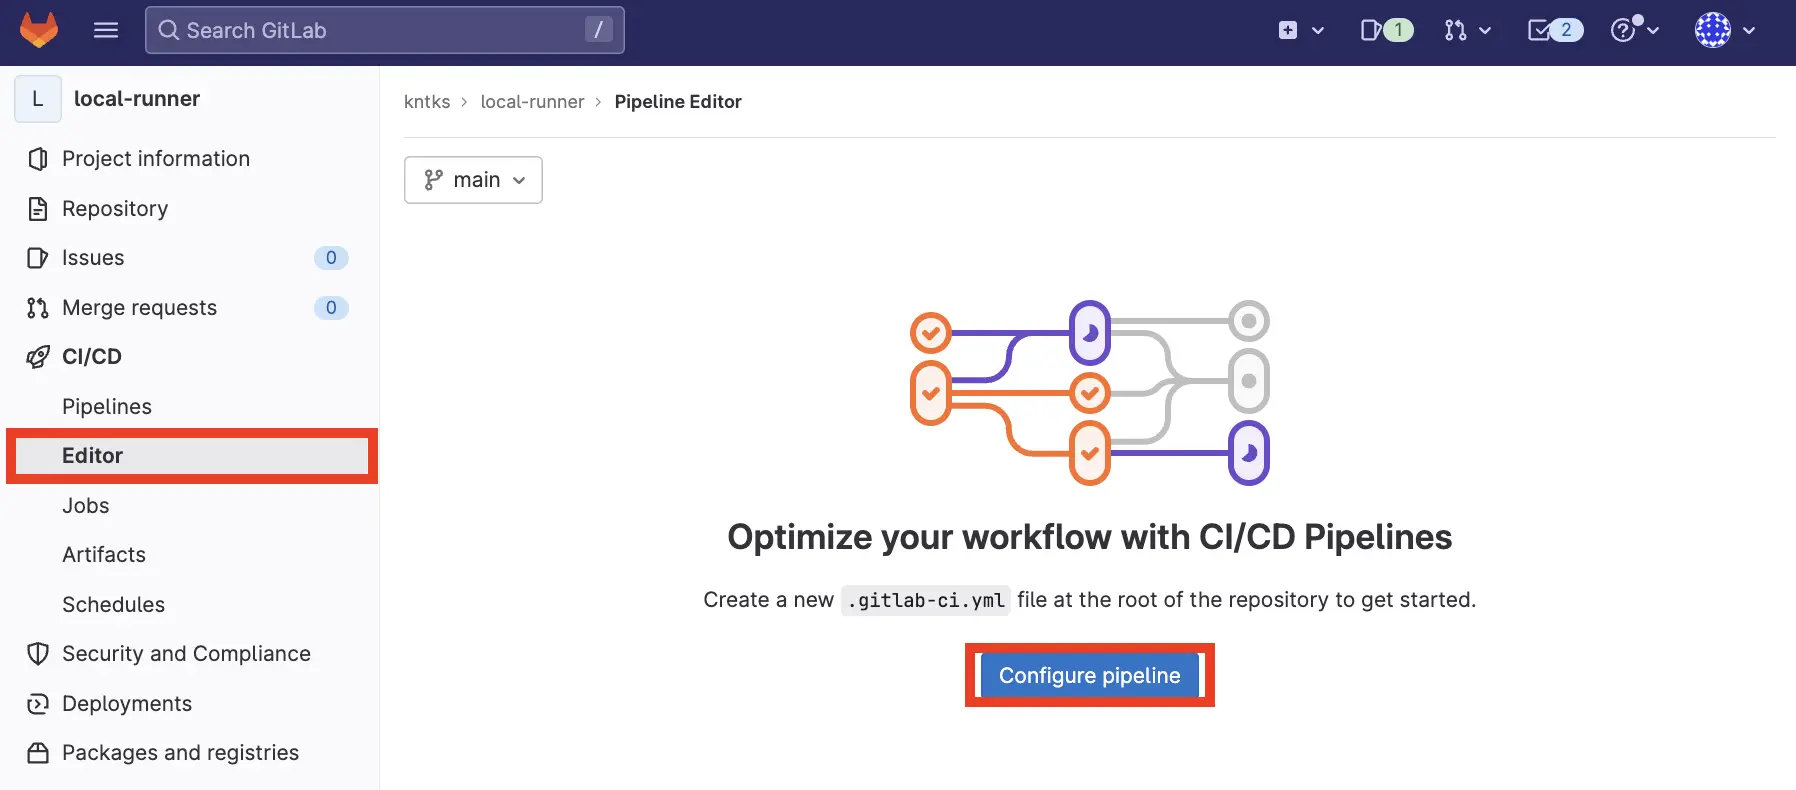Image resolution: width=1796 pixels, height=790 pixels.
Task: Select Jobs in the CI/CD submenu
Action: 86,506
